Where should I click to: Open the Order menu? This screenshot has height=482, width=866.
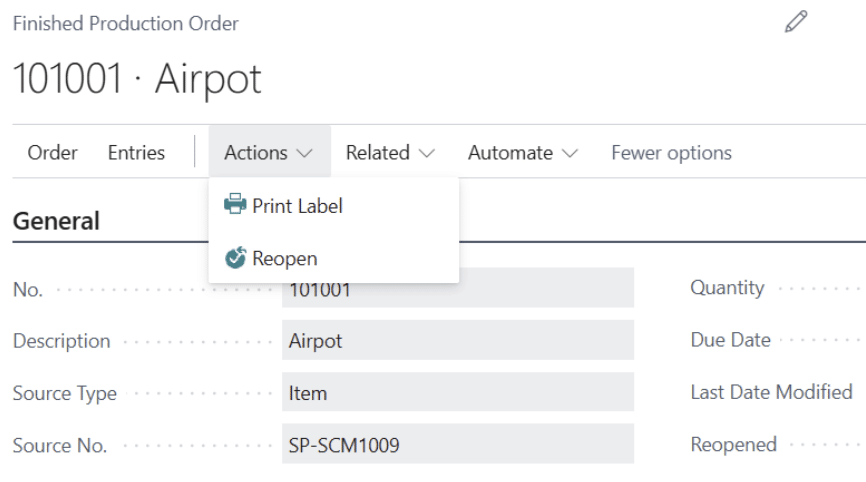tap(53, 153)
